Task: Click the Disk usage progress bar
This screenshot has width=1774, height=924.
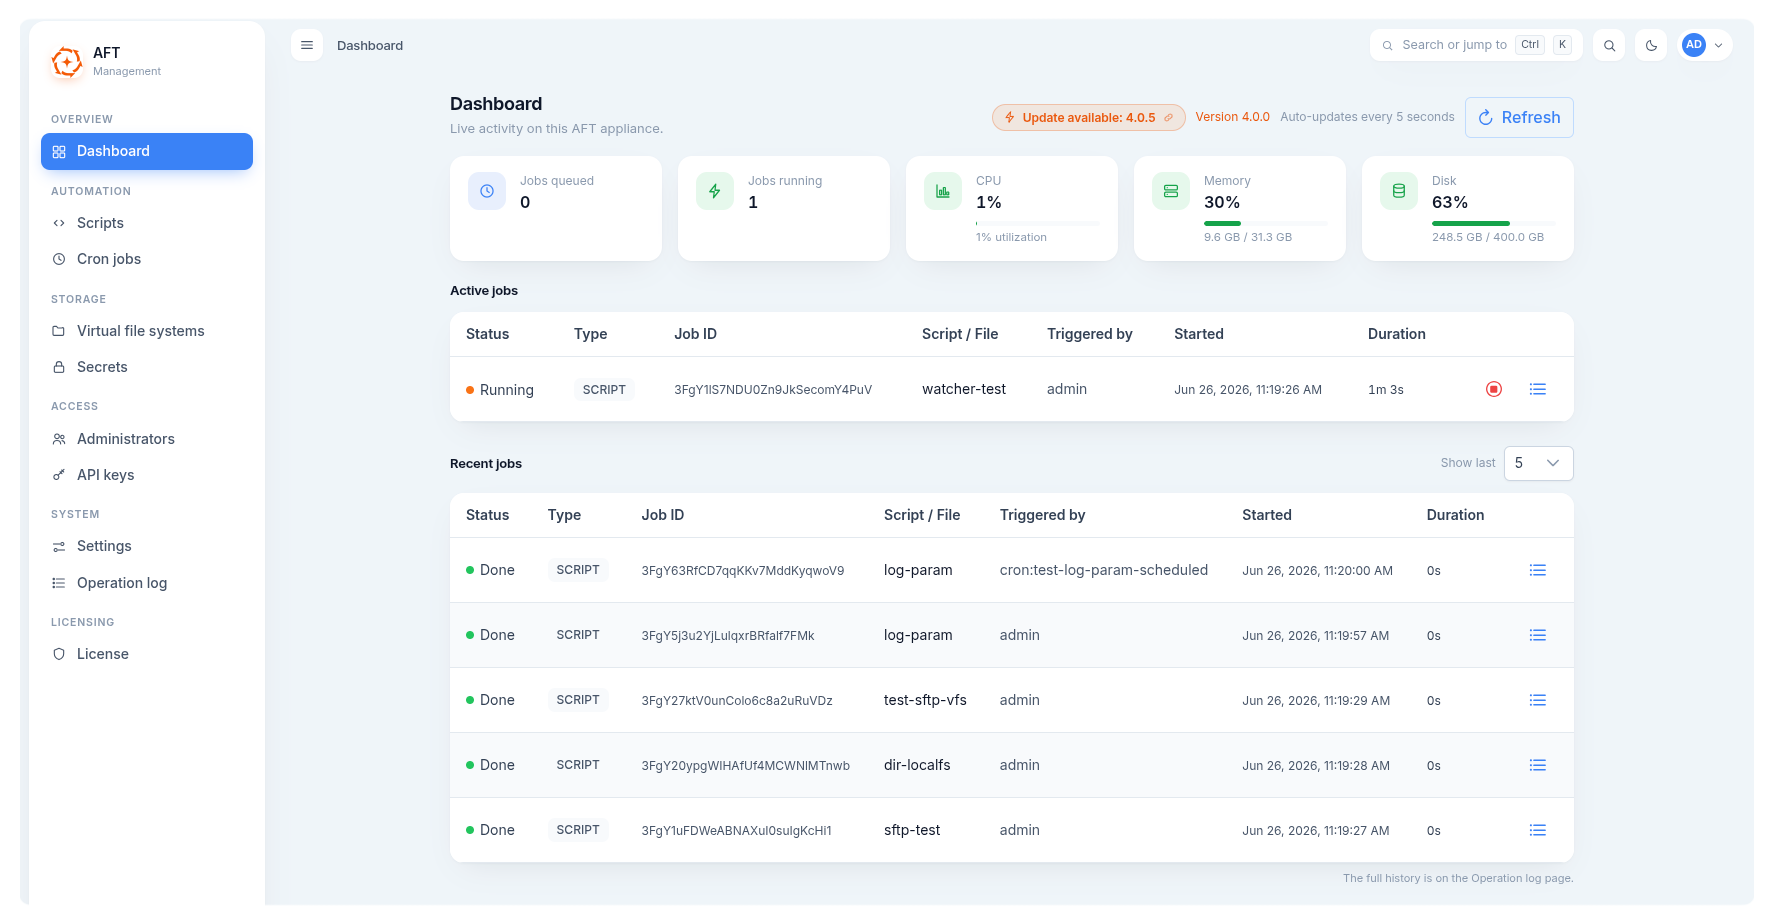Action: [1494, 223]
